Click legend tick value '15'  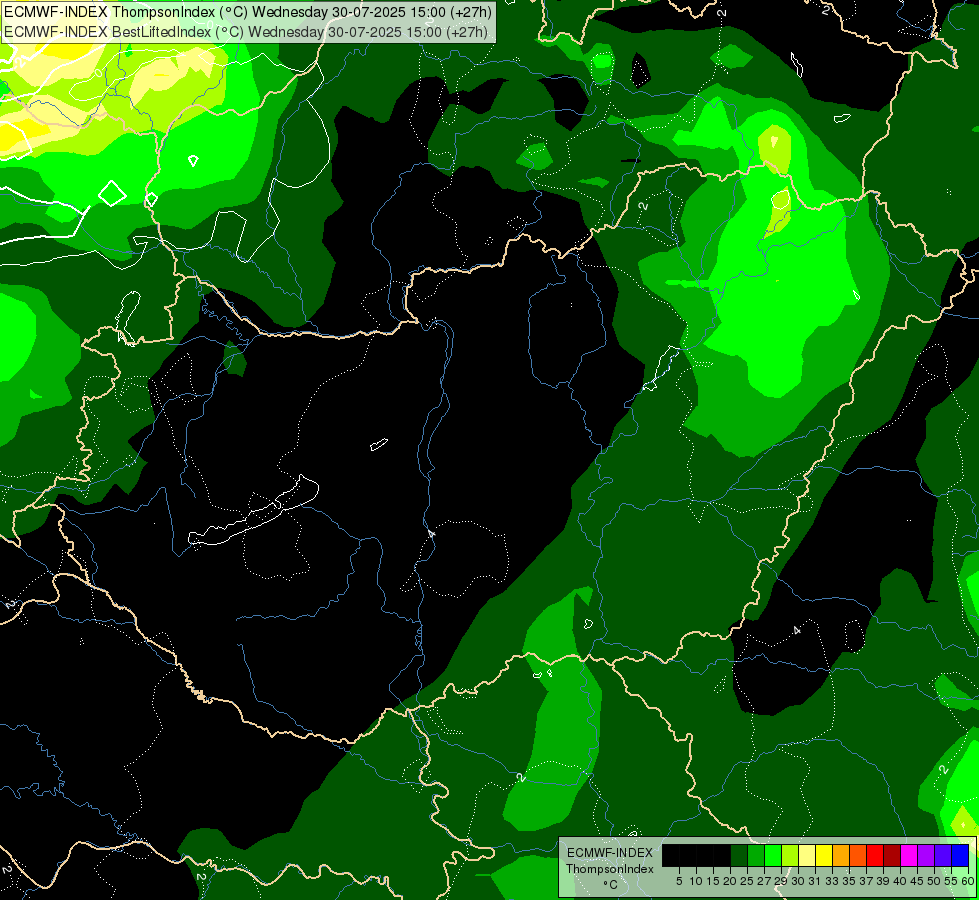714,881
